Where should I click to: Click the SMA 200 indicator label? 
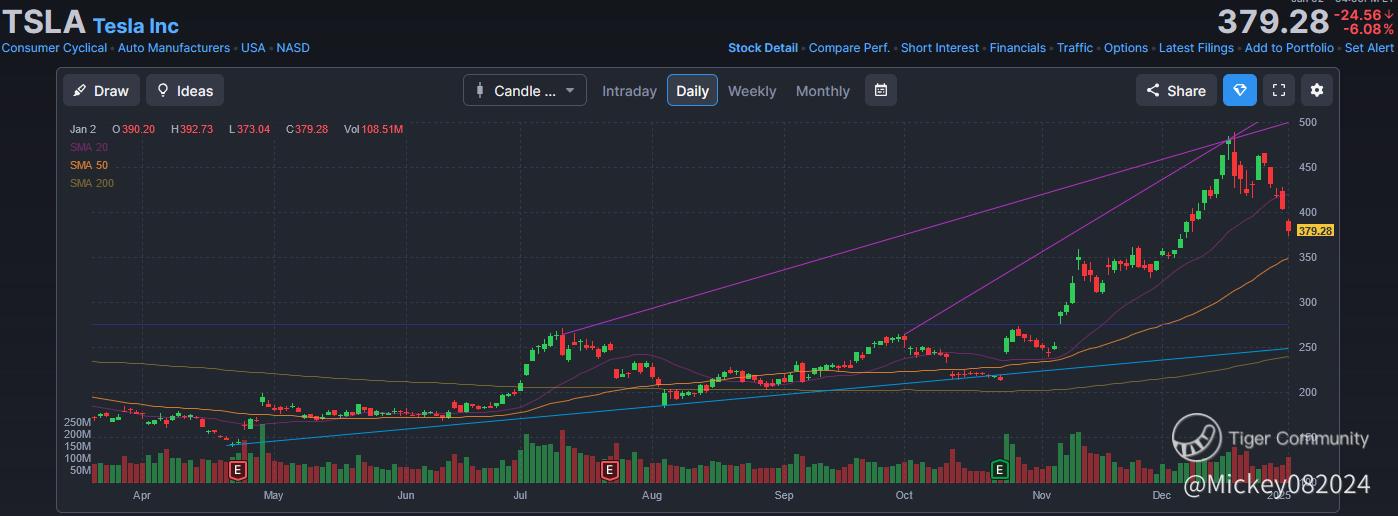click(92, 183)
